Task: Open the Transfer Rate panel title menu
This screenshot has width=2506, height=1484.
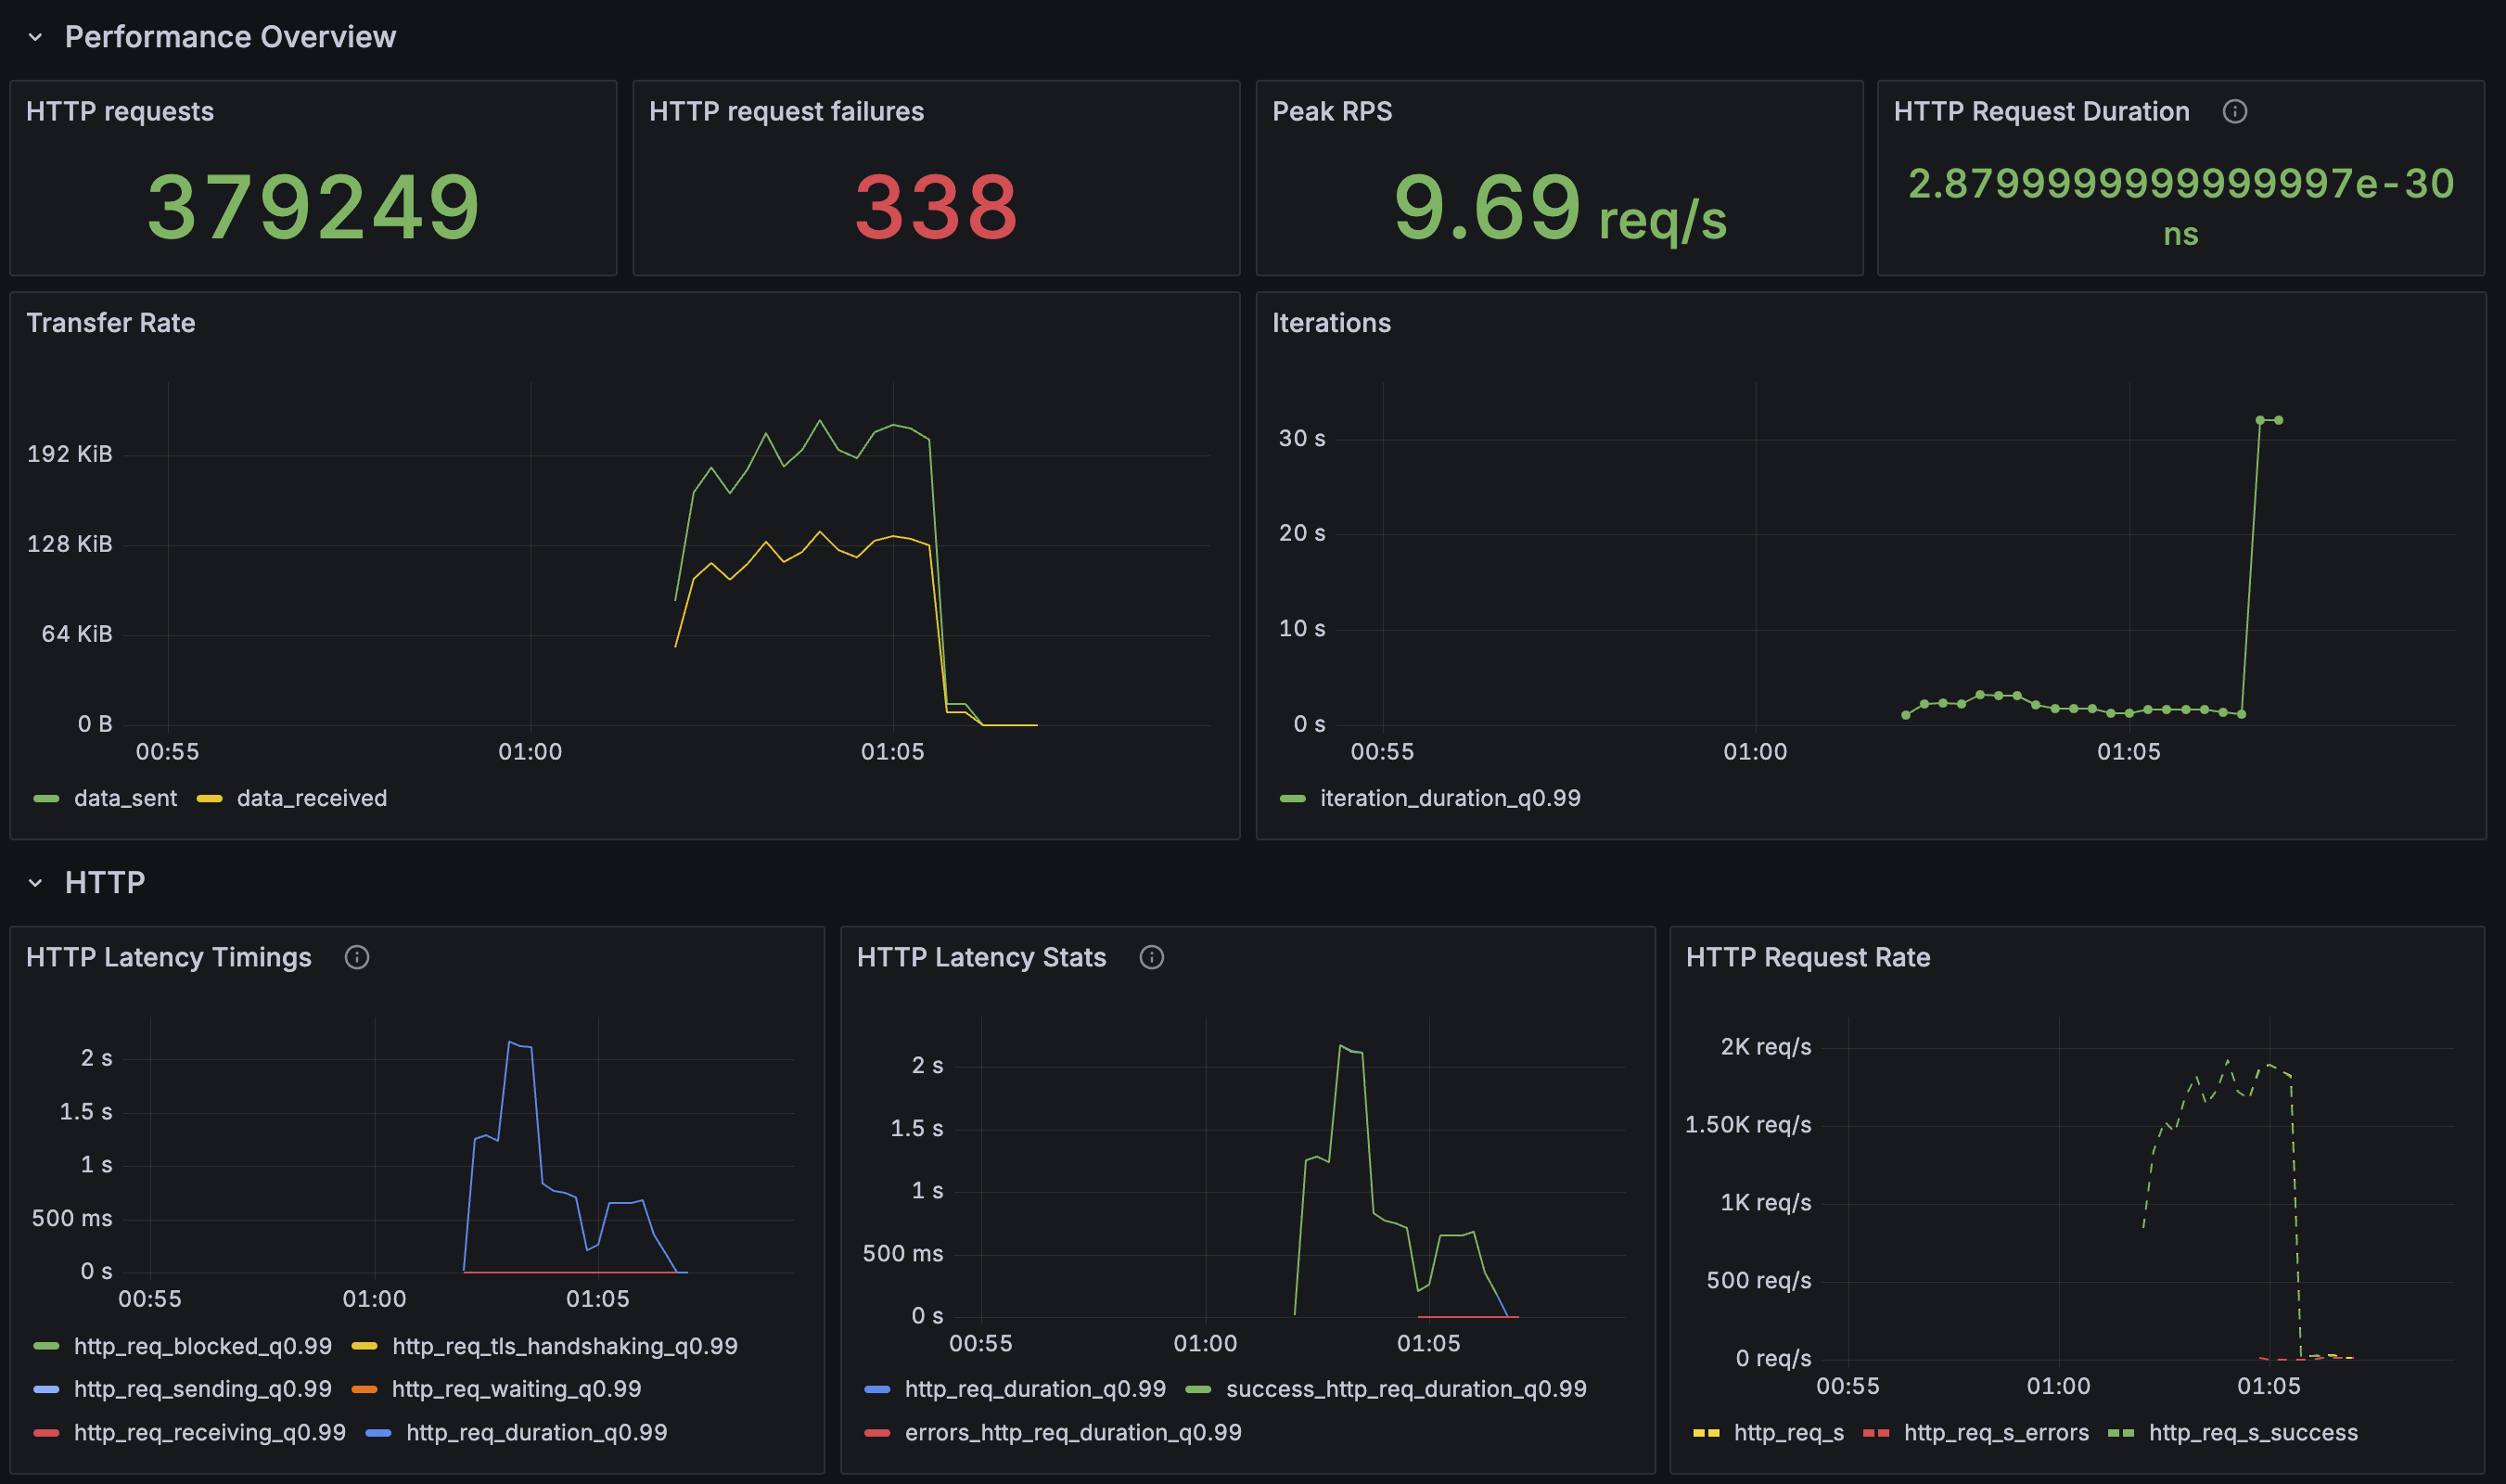Action: [111, 323]
